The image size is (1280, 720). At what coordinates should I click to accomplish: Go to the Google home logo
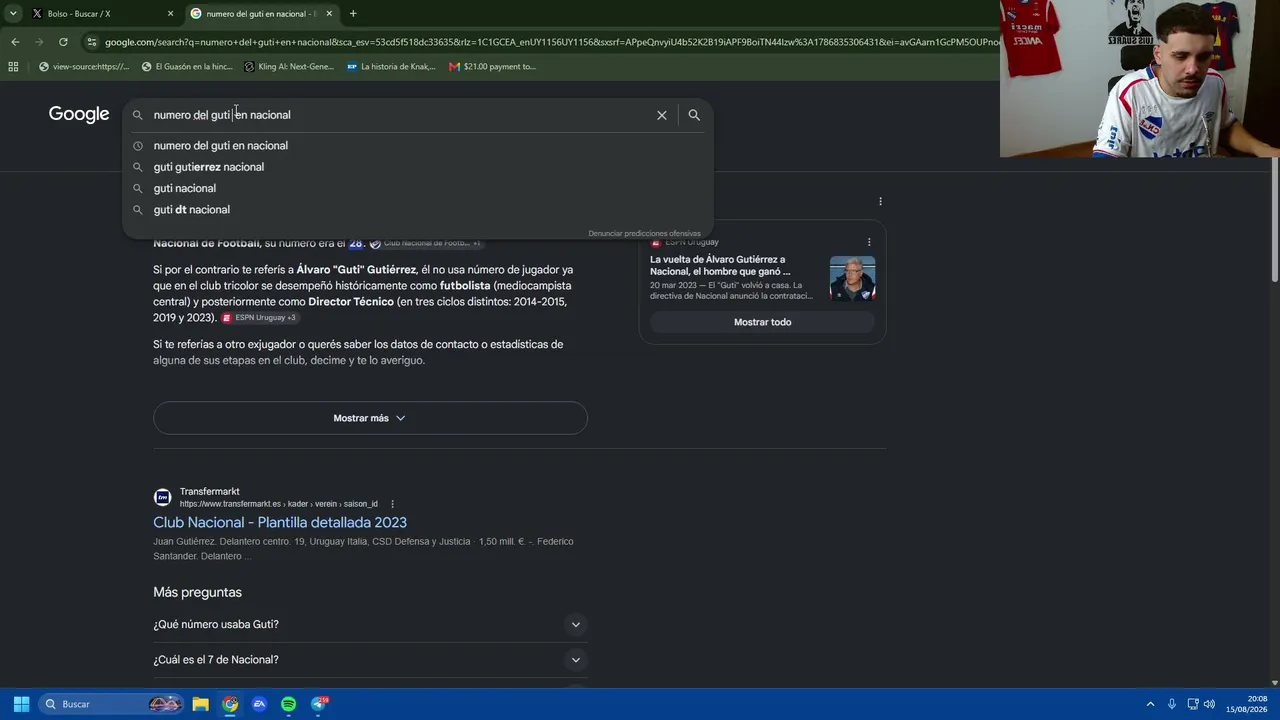click(79, 114)
